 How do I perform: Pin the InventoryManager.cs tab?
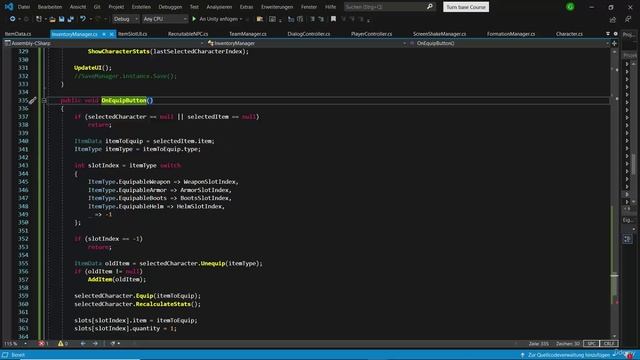[104, 34]
